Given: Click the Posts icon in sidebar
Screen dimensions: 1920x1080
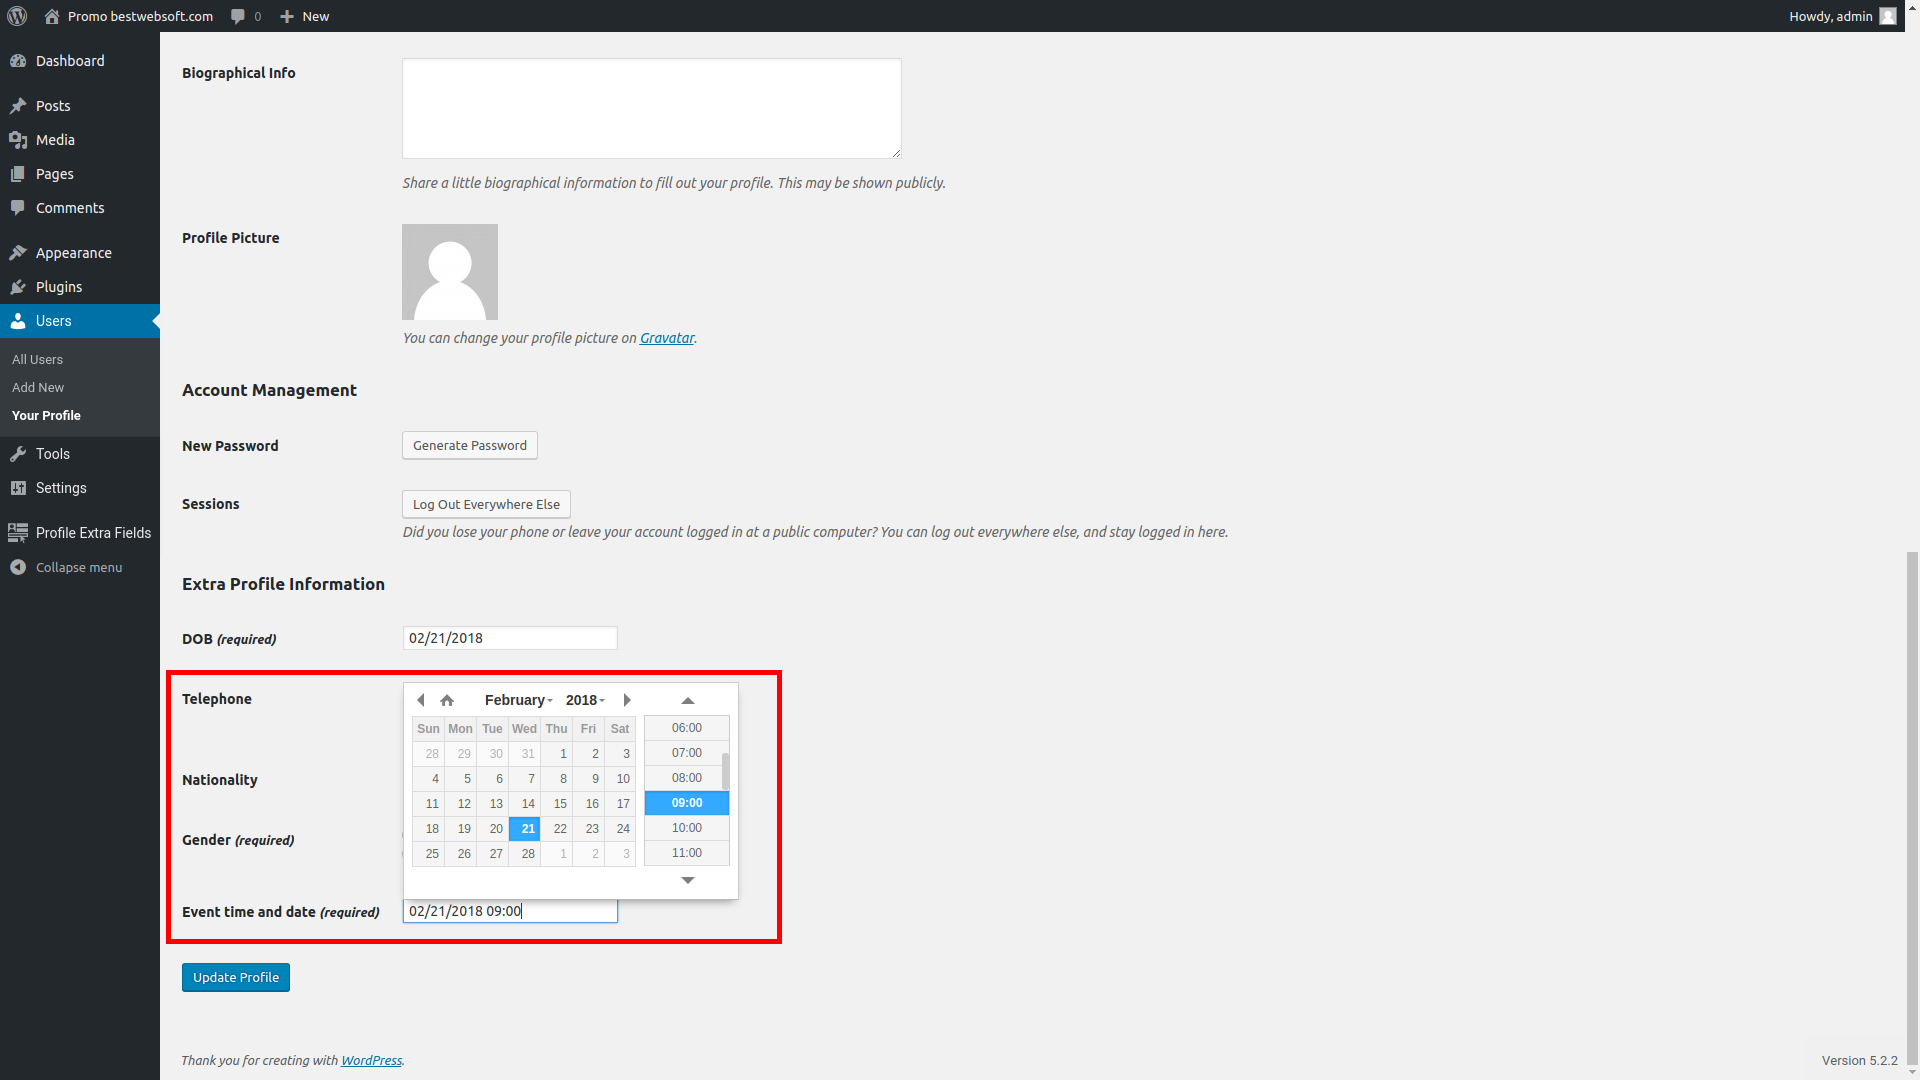Looking at the screenshot, I should click(x=18, y=104).
